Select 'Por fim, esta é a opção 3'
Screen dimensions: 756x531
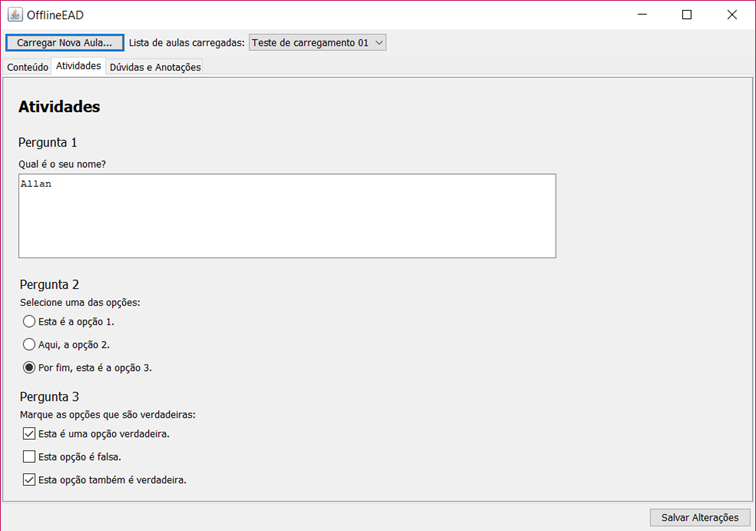[29, 368]
